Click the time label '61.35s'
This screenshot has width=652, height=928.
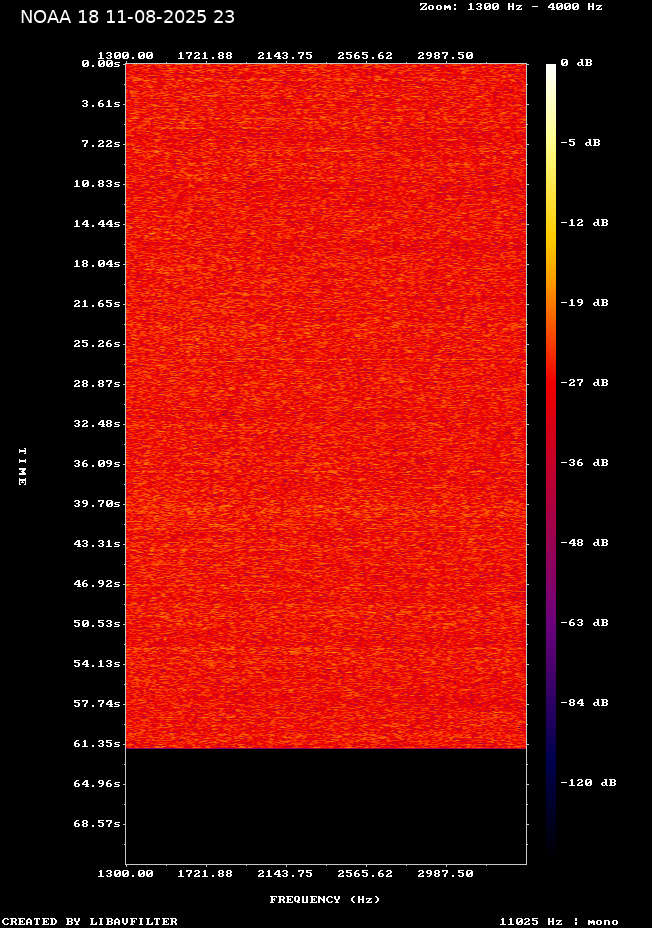point(97,743)
